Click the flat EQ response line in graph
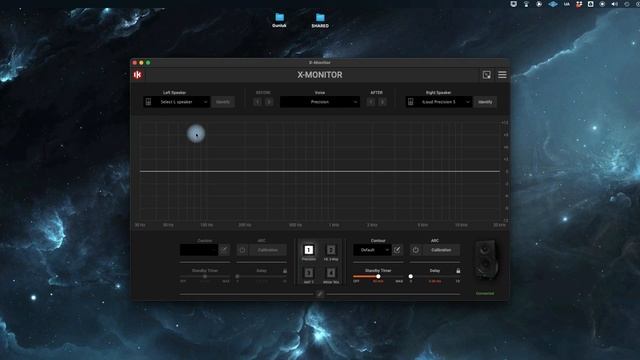640x360 pixels. point(320,171)
